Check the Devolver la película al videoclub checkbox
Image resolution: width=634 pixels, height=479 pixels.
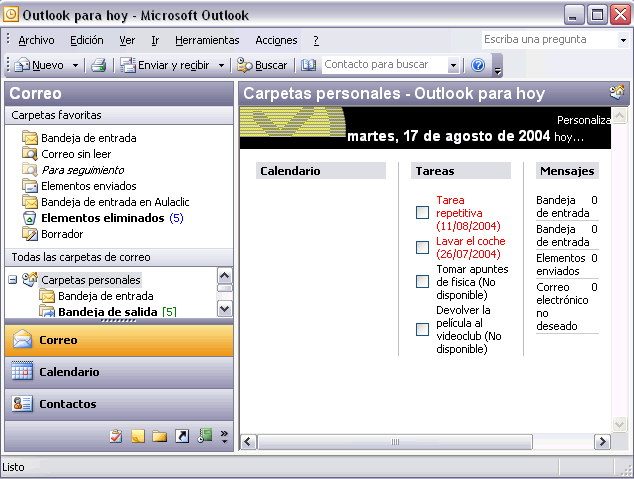423,329
